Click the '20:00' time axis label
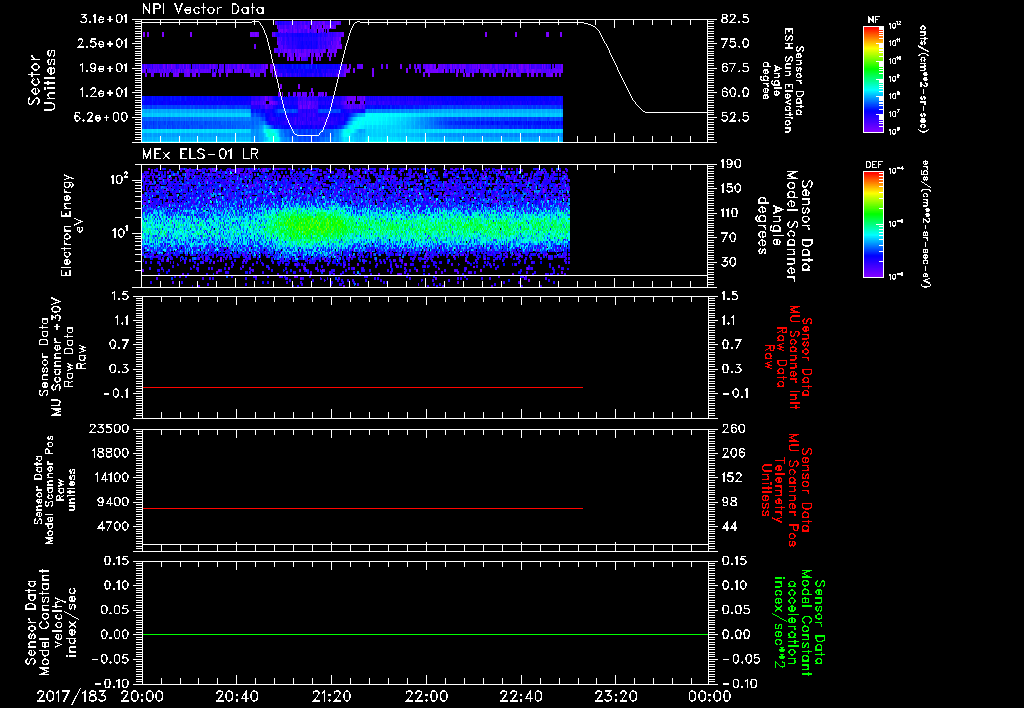 (x=142, y=696)
